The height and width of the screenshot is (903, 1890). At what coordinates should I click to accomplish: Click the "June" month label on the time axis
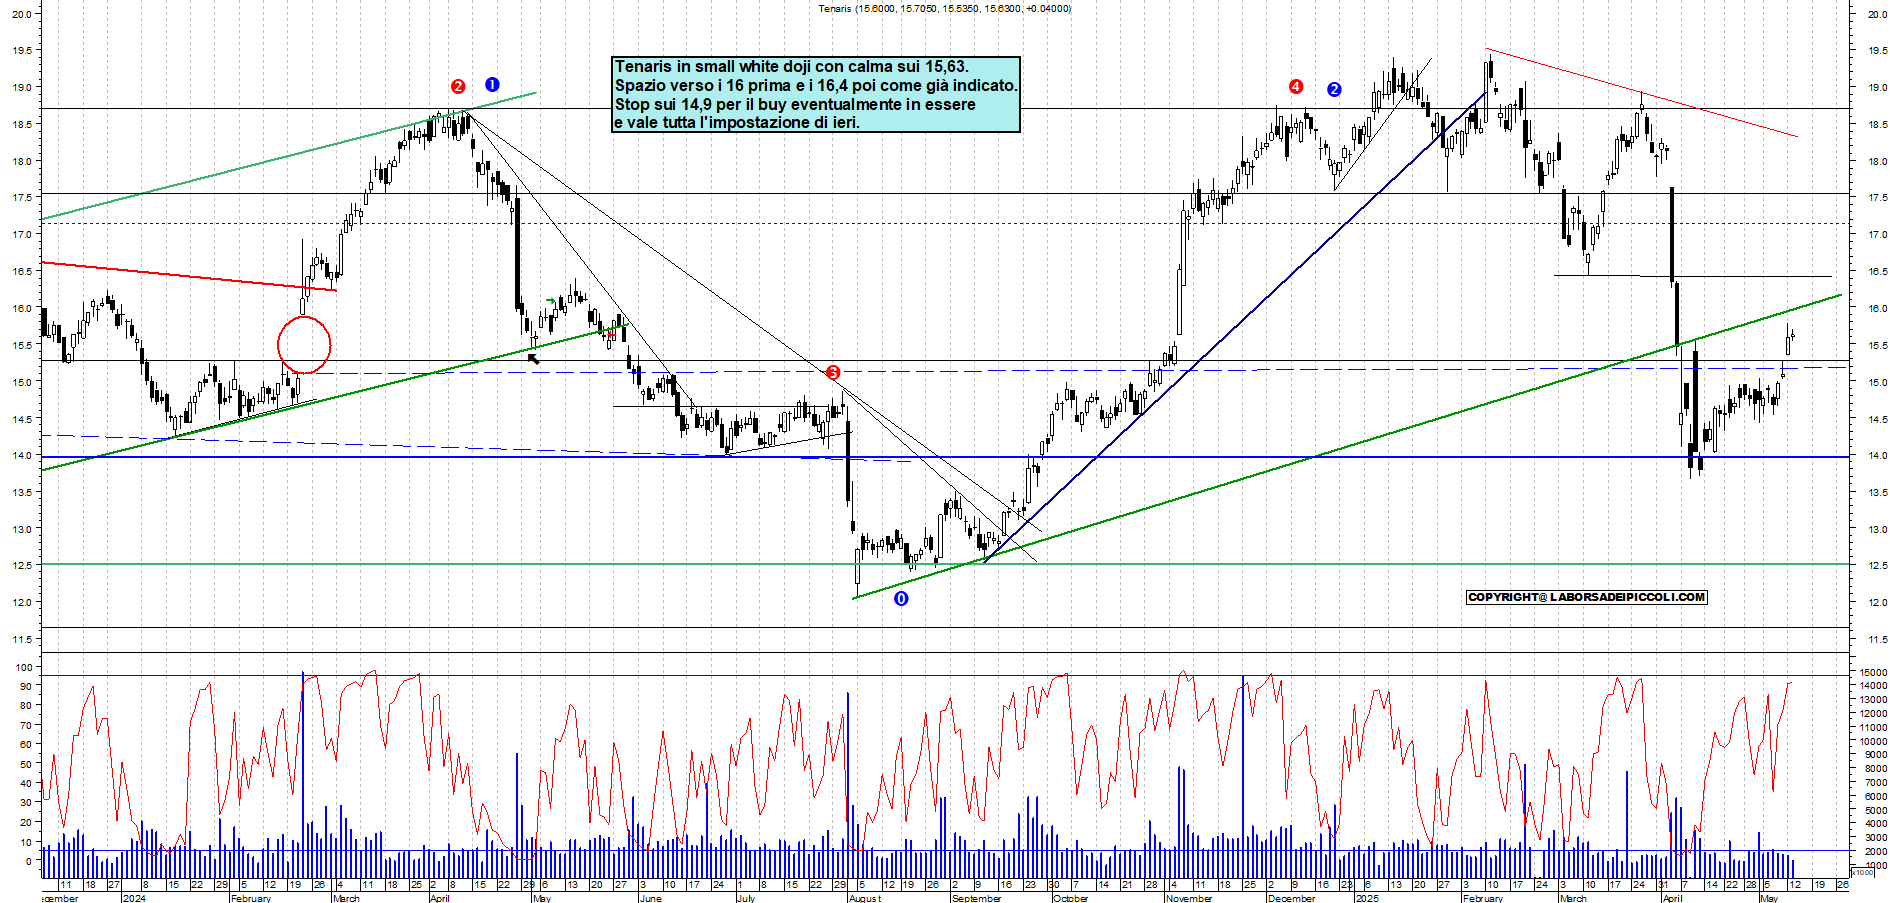650,898
